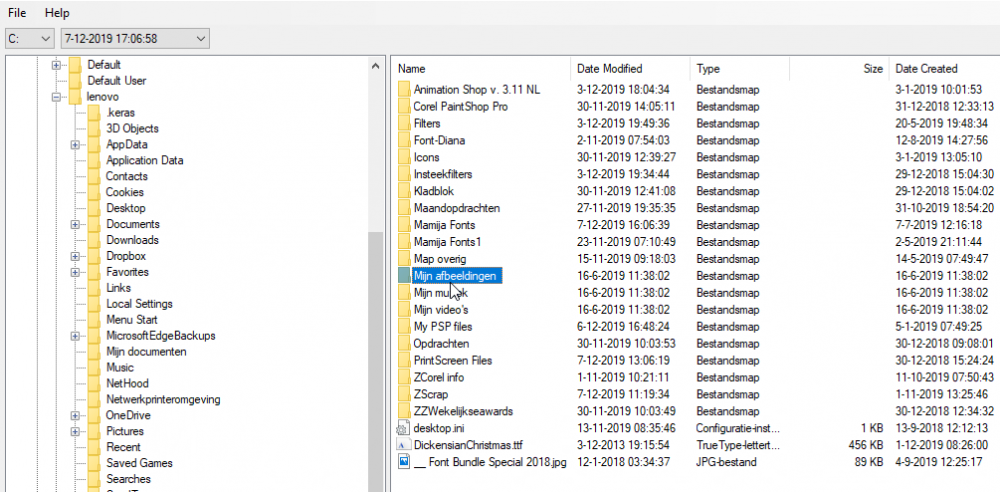Image resolution: width=1000 pixels, height=492 pixels.
Task: Click the Opdrachten folder icon
Action: (x=404, y=343)
